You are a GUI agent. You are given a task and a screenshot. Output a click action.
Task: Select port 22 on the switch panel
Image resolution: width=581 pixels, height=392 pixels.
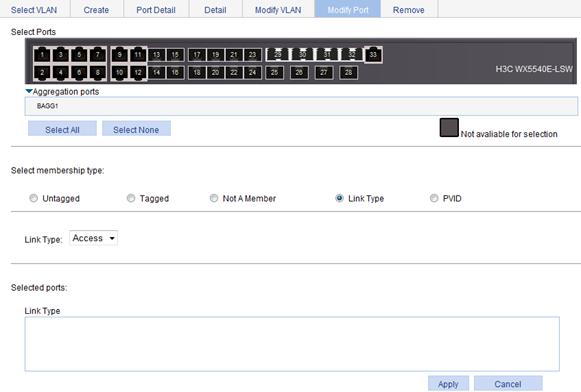point(234,73)
